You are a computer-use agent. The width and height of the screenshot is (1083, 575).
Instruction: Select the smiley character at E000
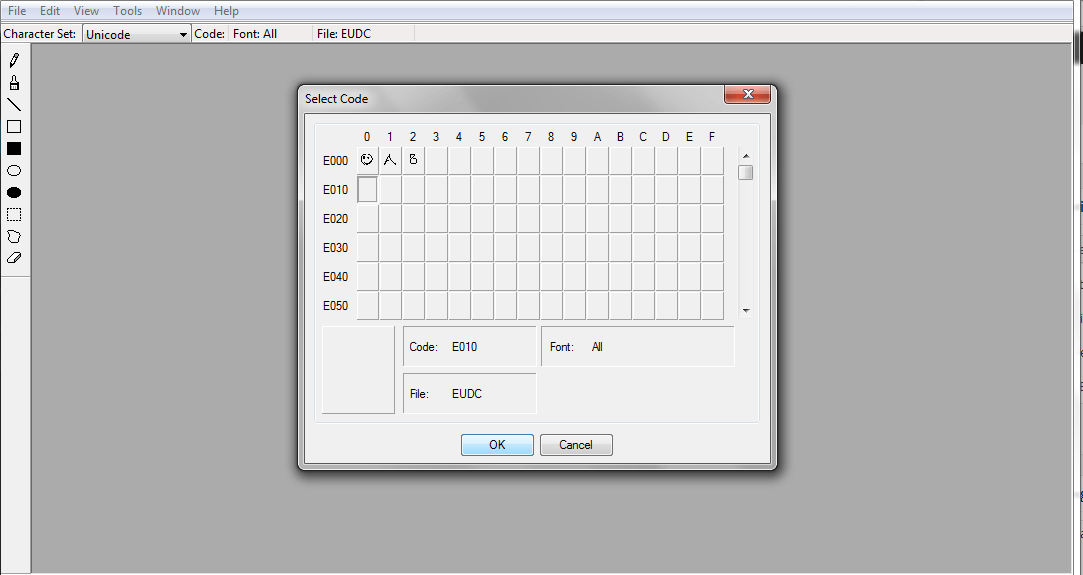367,160
